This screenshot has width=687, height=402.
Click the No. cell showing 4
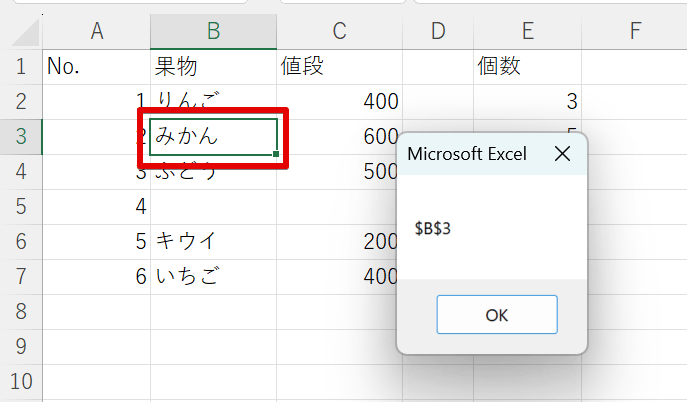[96, 207]
